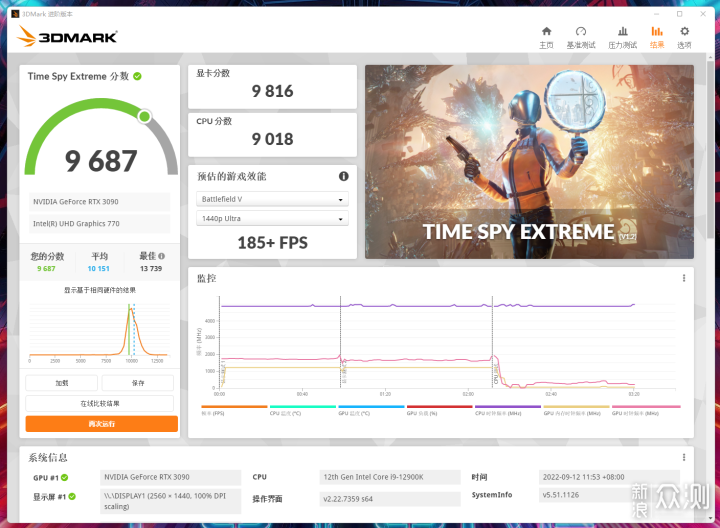Open the 基准测试 benchmarks tab

coord(581,37)
